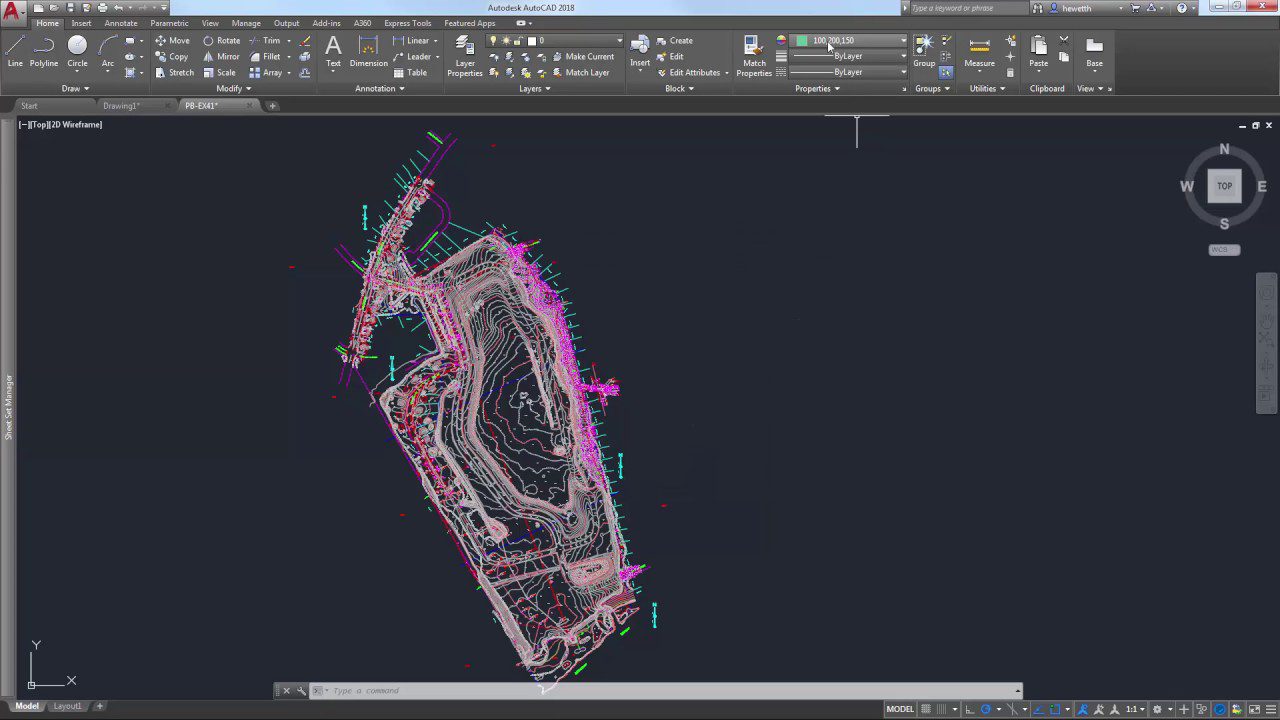Click the Mirror tool
This screenshot has width=1280, height=720.
click(221, 57)
